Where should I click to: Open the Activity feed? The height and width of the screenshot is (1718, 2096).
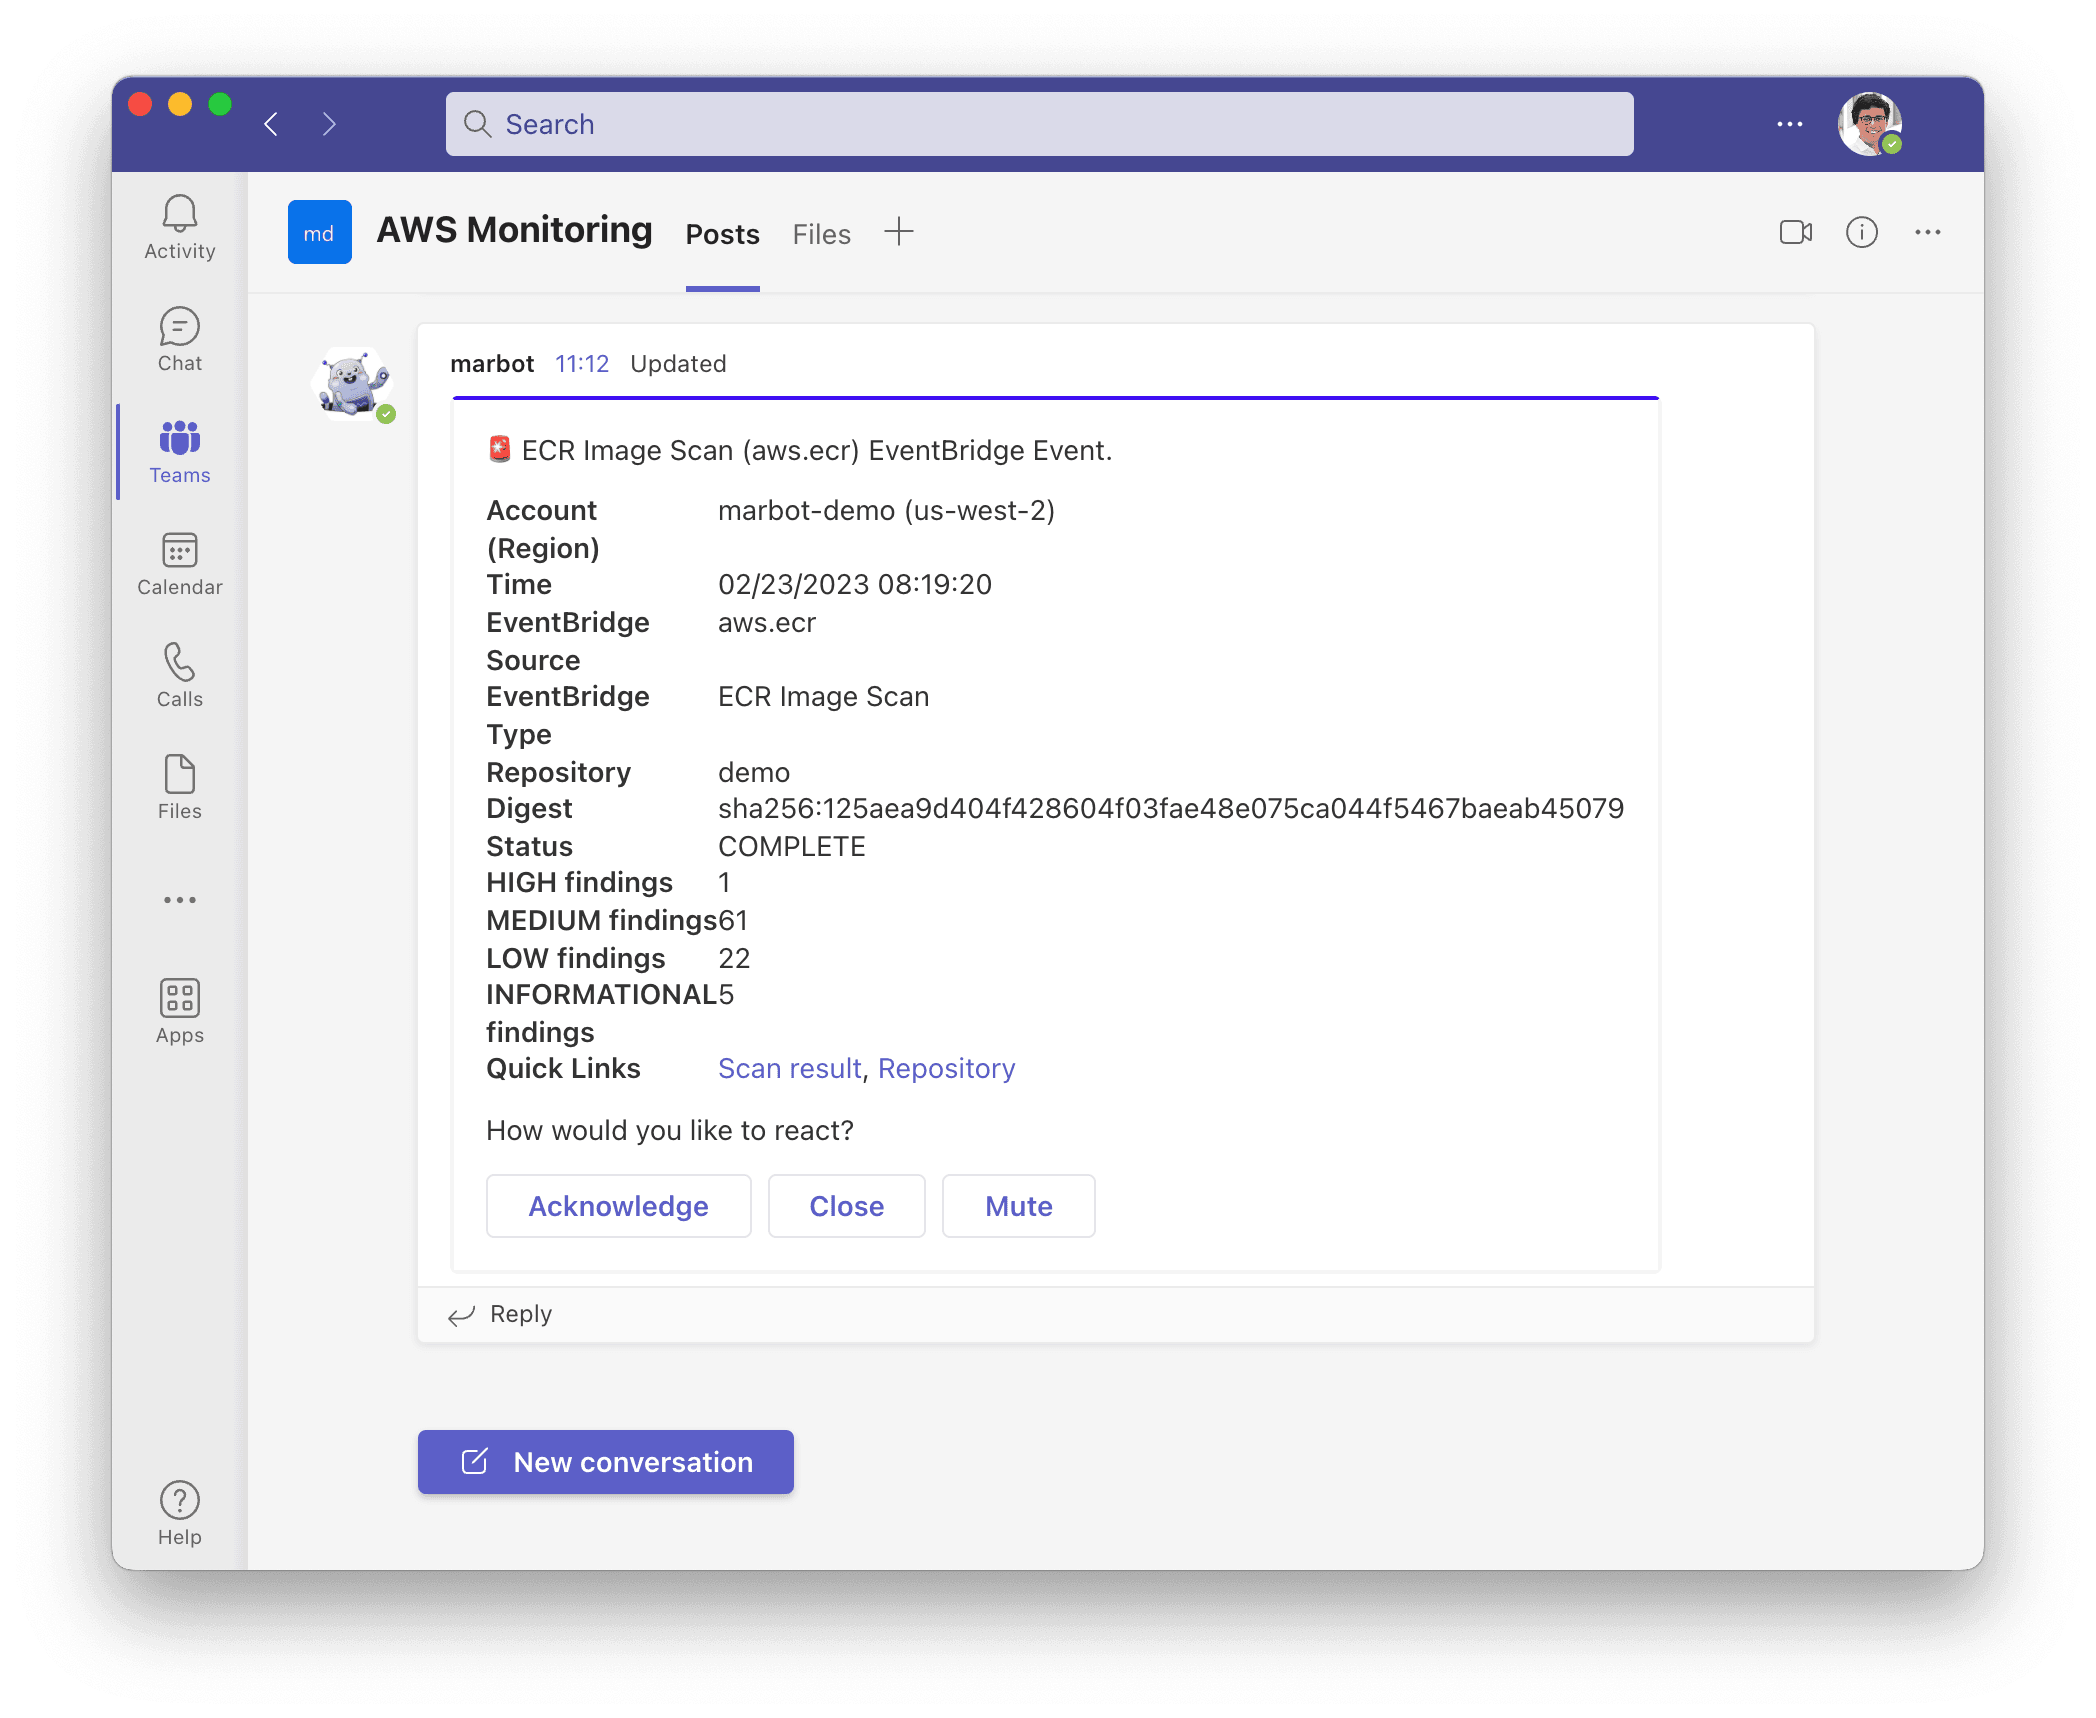pyautogui.click(x=180, y=228)
